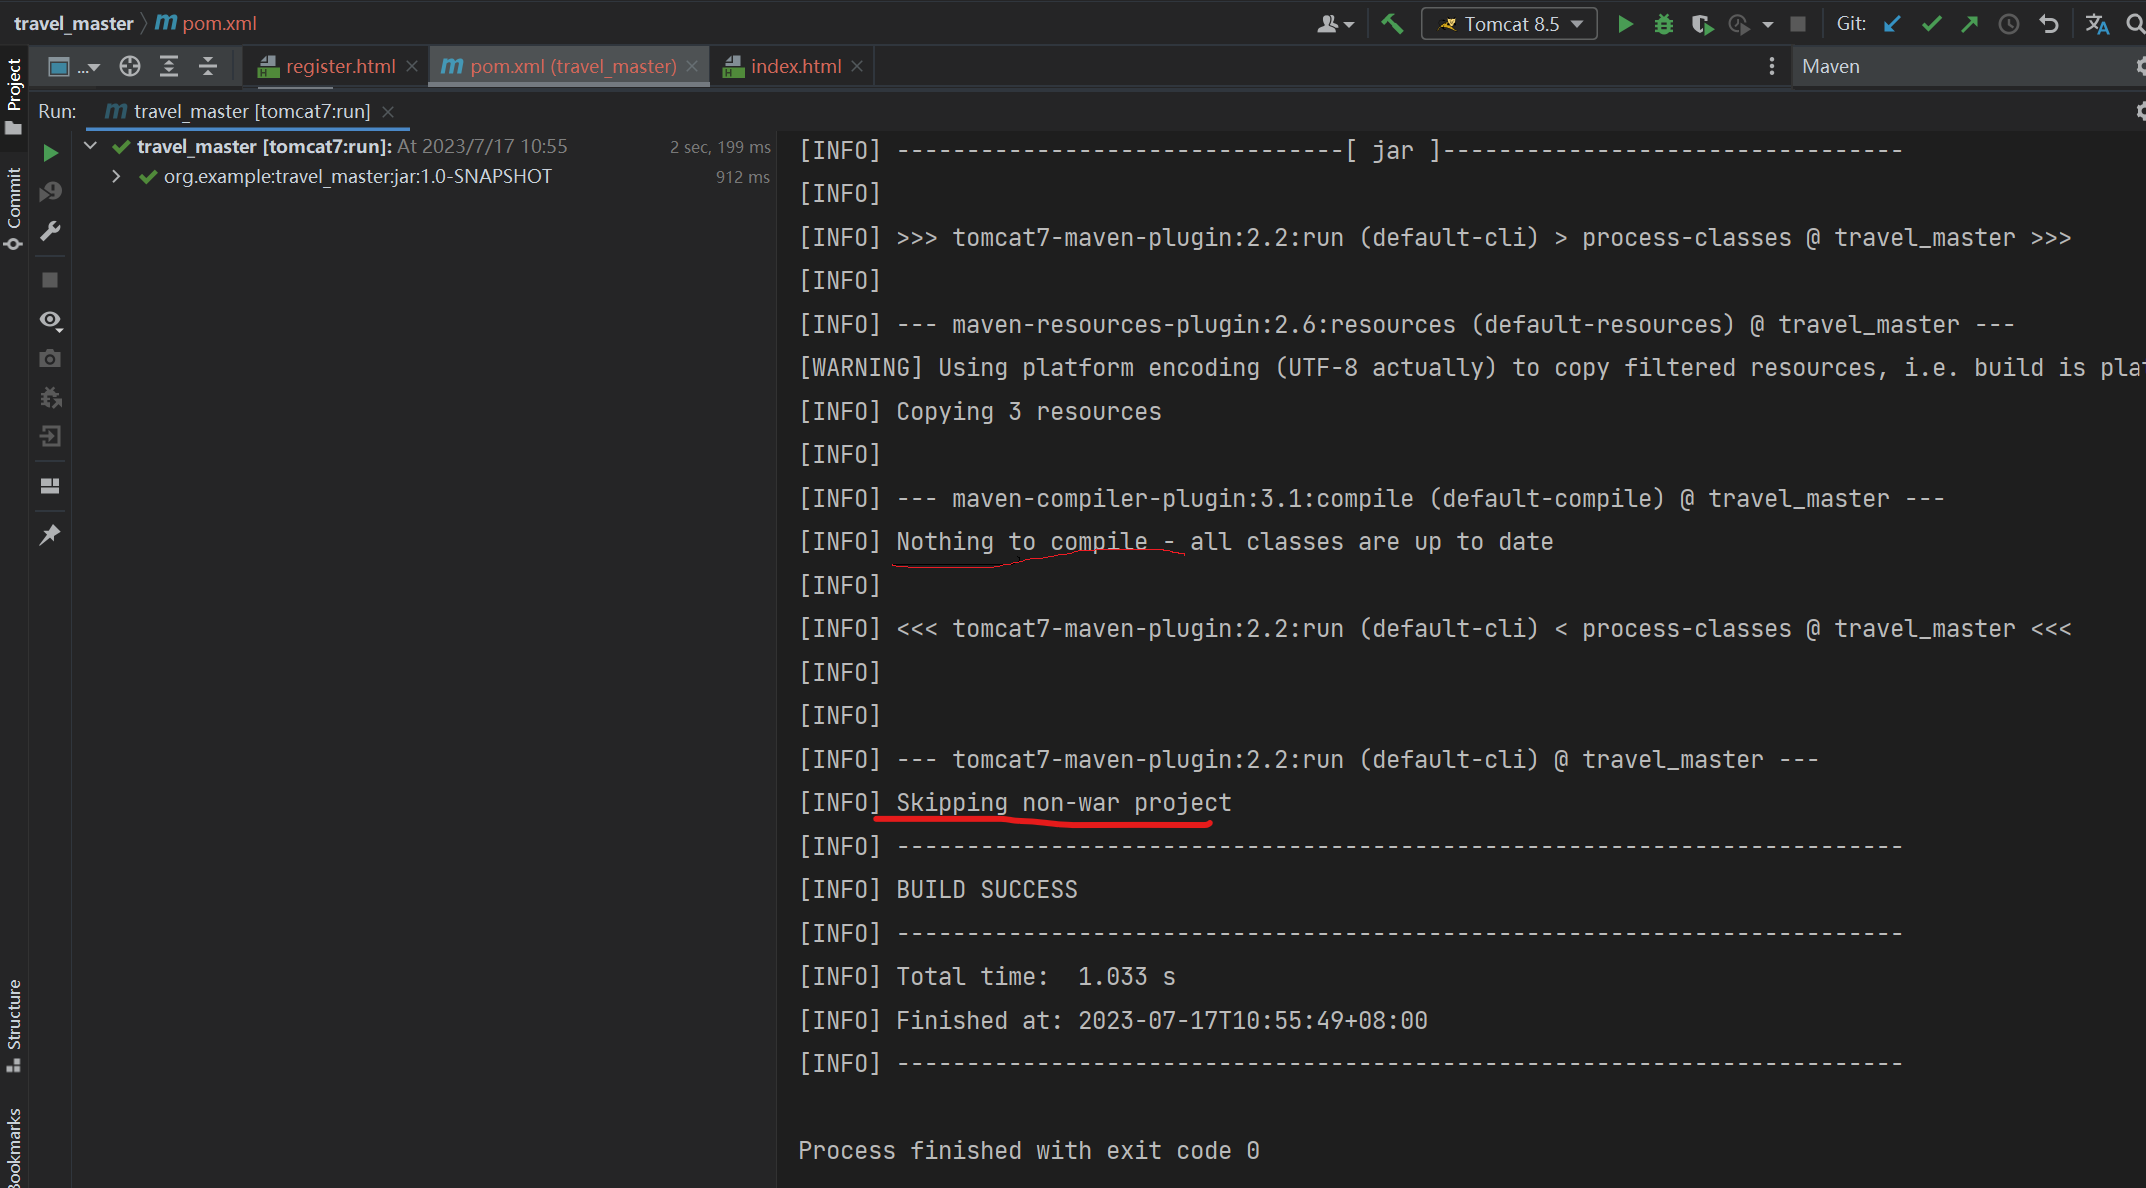Switch to the register.html tab
Image resolution: width=2146 pixels, height=1188 pixels.
coord(340,66)
